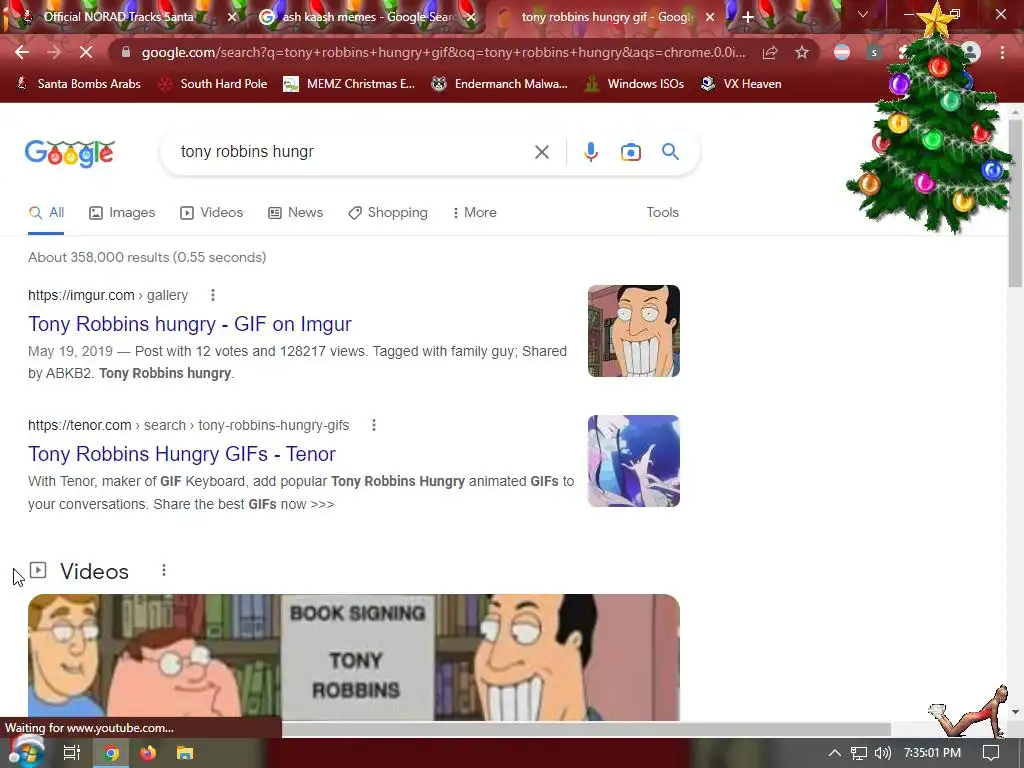Screen dimensions: 1024x768
Task: Switch to ash kaash memes tab
Action: [367, 17]
